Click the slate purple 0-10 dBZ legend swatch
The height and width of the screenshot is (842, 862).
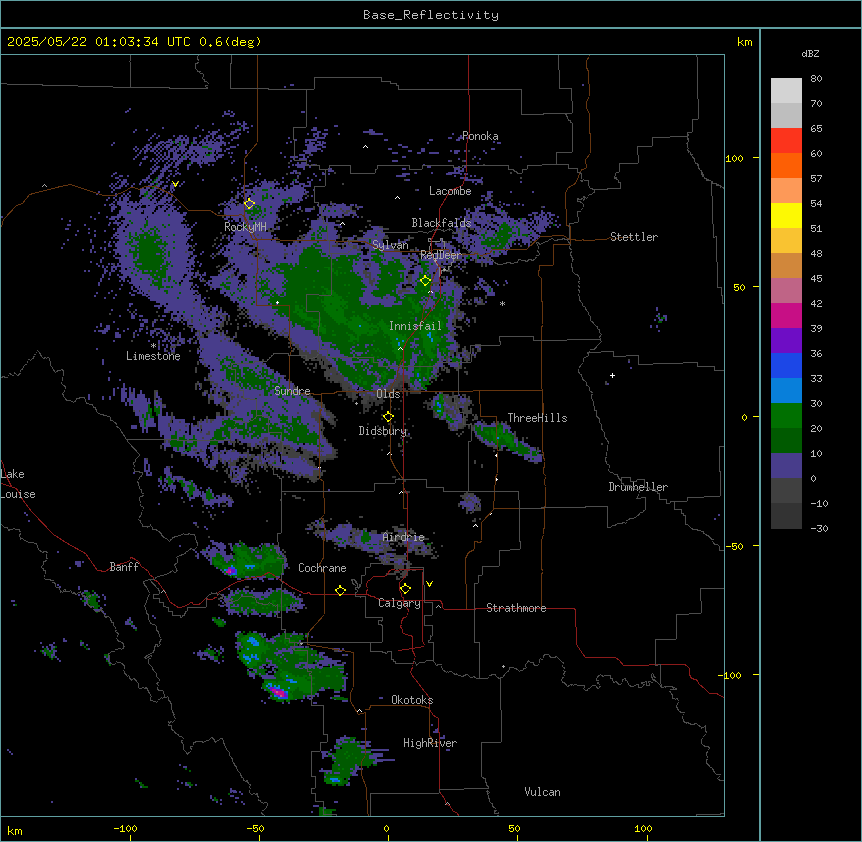coord(786,466)
